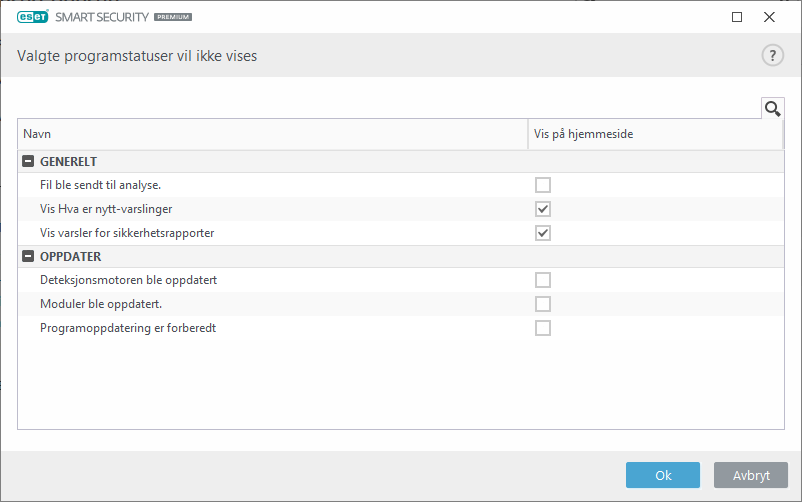The height and width of the screenshot is (502, 802).
Task: Uncheck Vis varsler for sikkerhetsrapporter checkbox
Action: [x=543, y=233]
